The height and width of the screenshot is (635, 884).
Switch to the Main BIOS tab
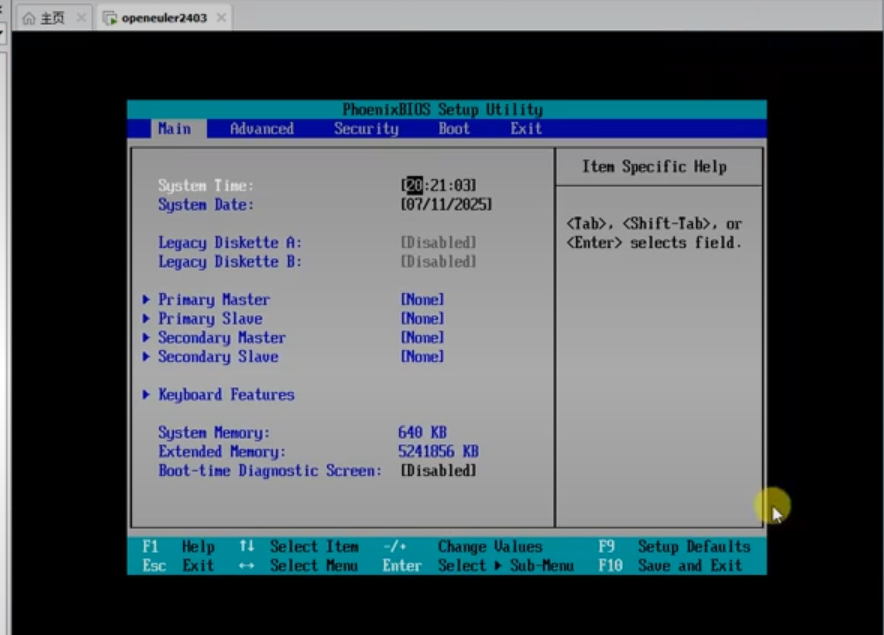(x=175, y=129)
